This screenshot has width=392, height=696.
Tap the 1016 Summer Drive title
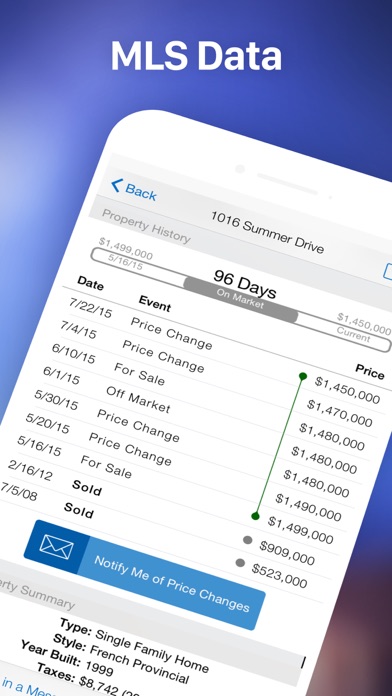coord(267,232)
